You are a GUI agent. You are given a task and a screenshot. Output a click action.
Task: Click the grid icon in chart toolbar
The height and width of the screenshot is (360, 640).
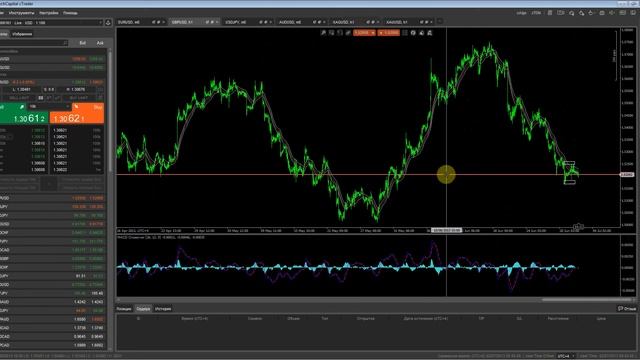(x=404, y=33)
